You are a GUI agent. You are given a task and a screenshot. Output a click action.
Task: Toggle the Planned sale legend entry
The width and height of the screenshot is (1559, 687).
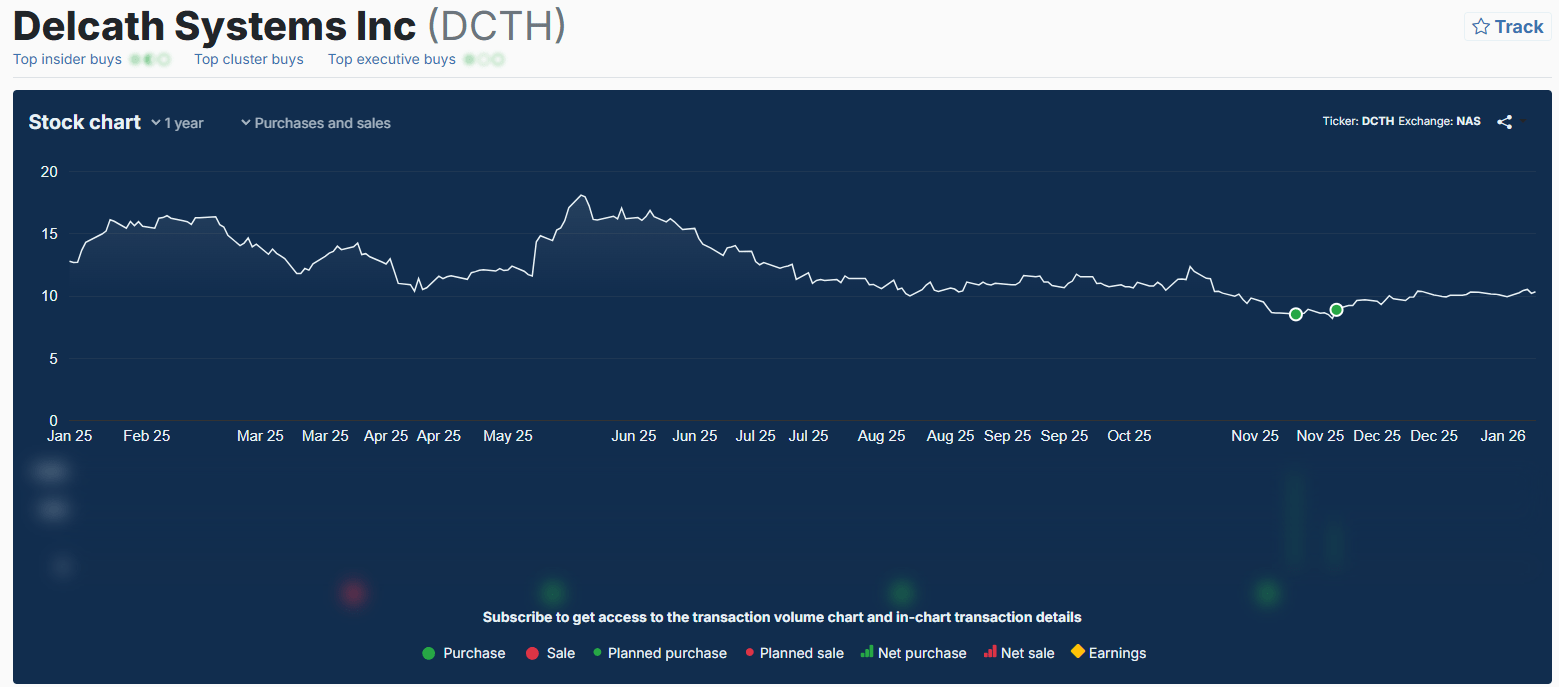(x=795, y=653)
